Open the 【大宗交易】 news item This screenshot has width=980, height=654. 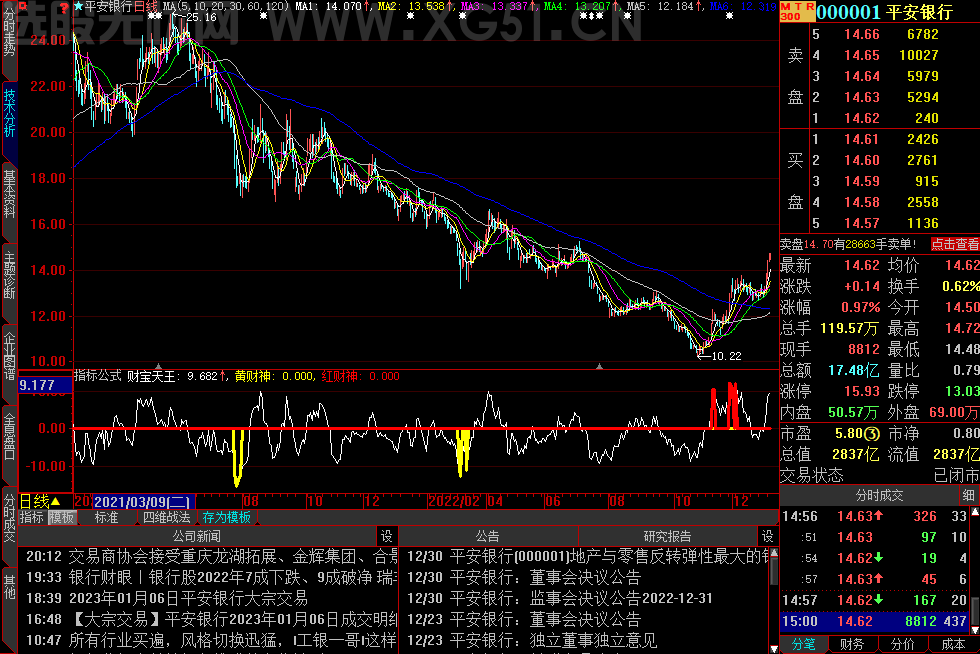pos(209,620)
